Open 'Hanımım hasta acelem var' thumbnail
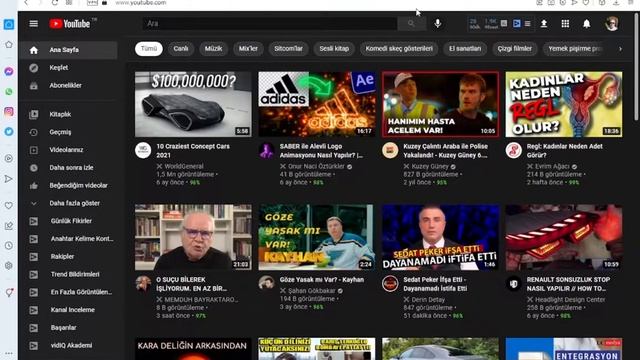640x360 pixels. pyautogui.click(x=440, y=104)
